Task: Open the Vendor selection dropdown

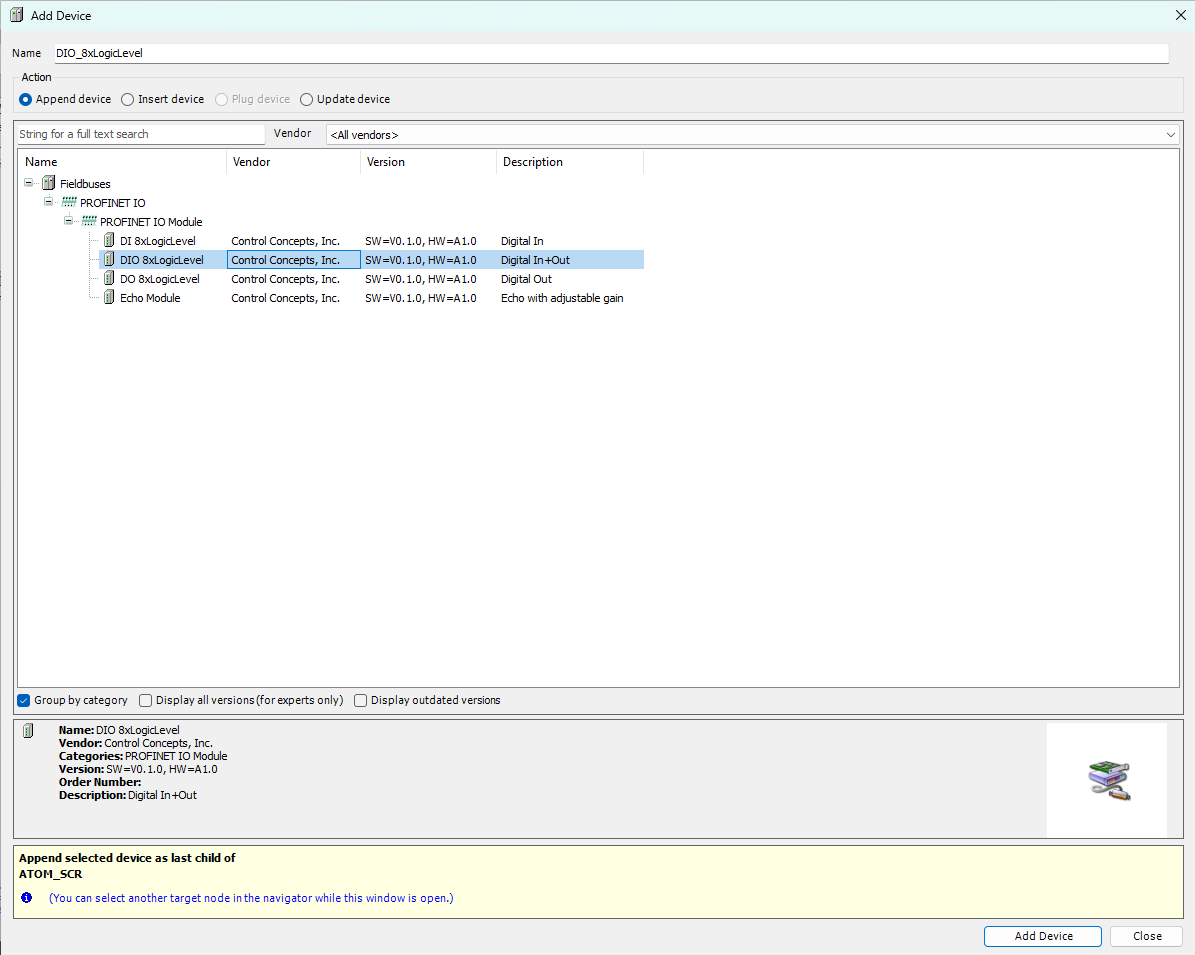Action: point(1170,133)
